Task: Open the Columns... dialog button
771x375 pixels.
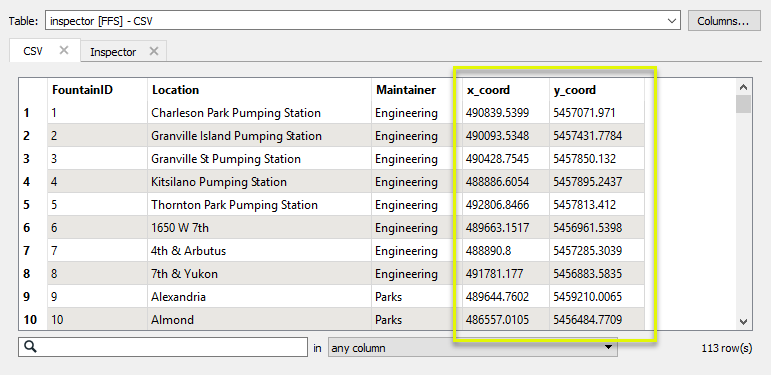Action: (x=724, y=21)
